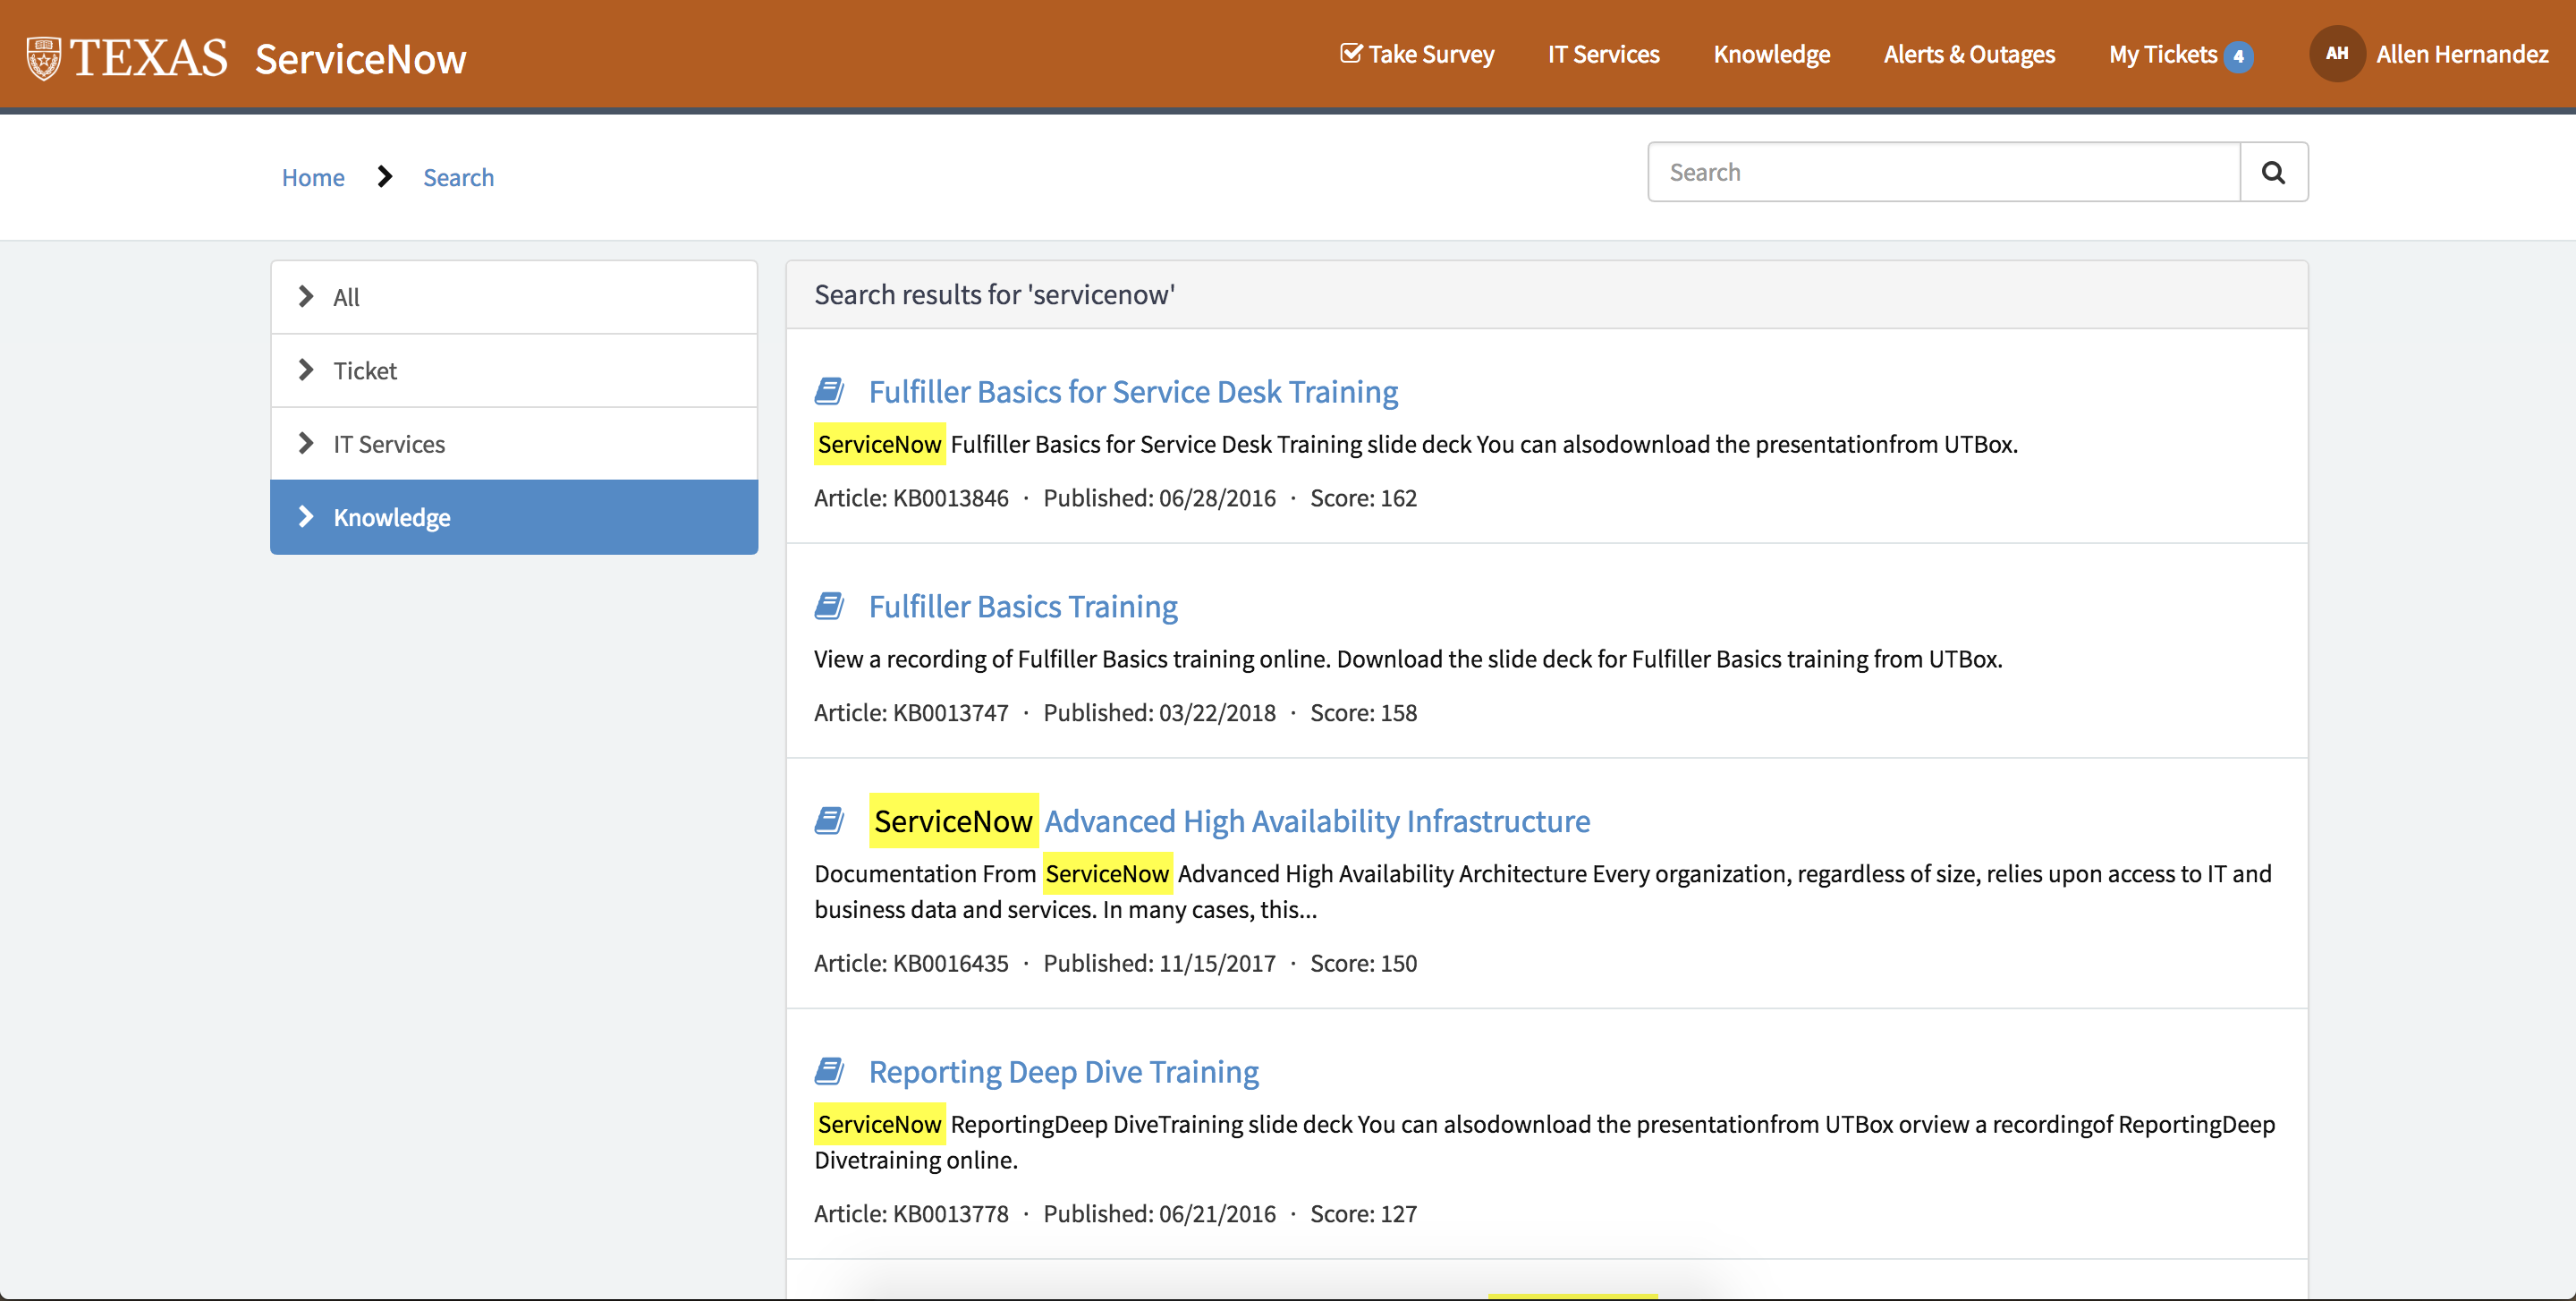Expand the All category chevron
Image resolution: width=2576 pixels, height=1301 pixels.
[306, 297]
